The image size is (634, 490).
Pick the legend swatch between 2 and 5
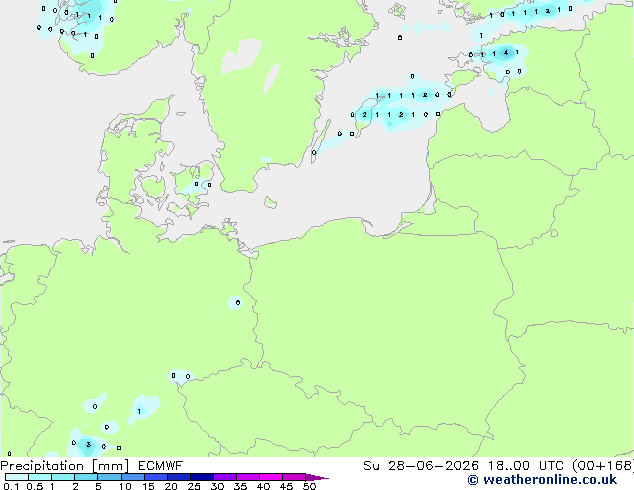coord(86,477)
